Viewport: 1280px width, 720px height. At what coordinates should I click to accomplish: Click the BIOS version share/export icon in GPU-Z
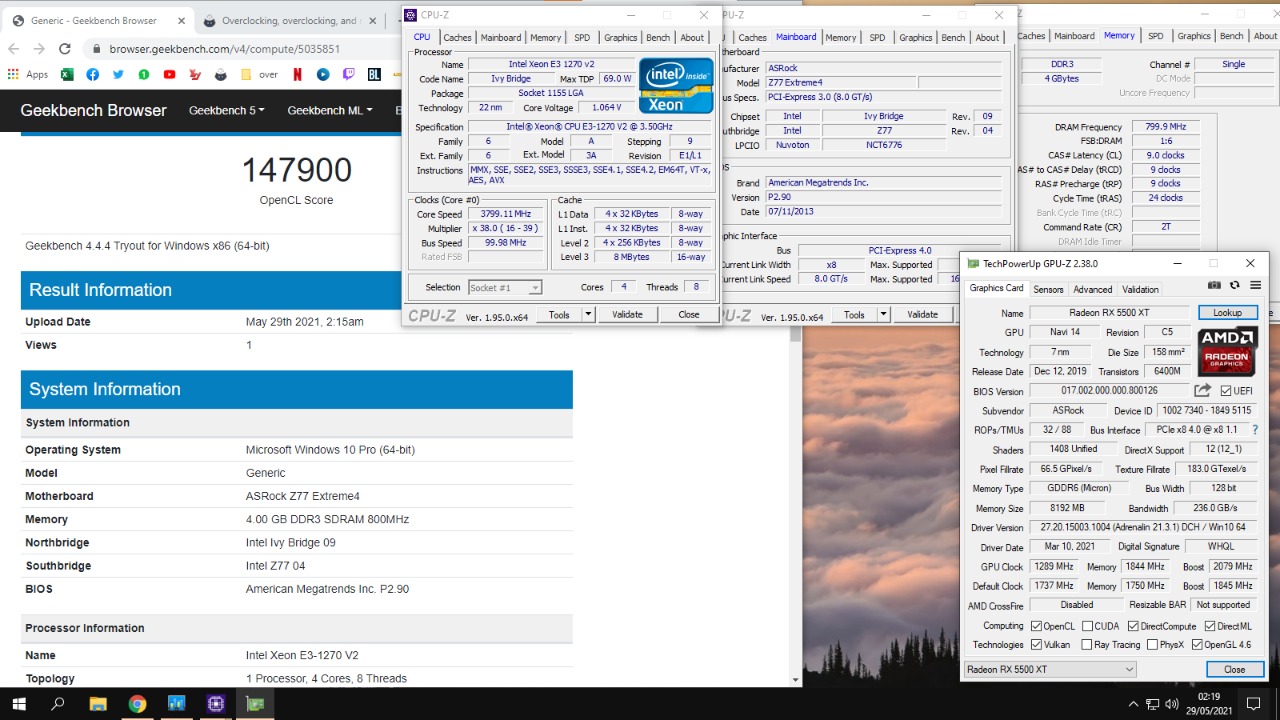(x=1203, y=391)
